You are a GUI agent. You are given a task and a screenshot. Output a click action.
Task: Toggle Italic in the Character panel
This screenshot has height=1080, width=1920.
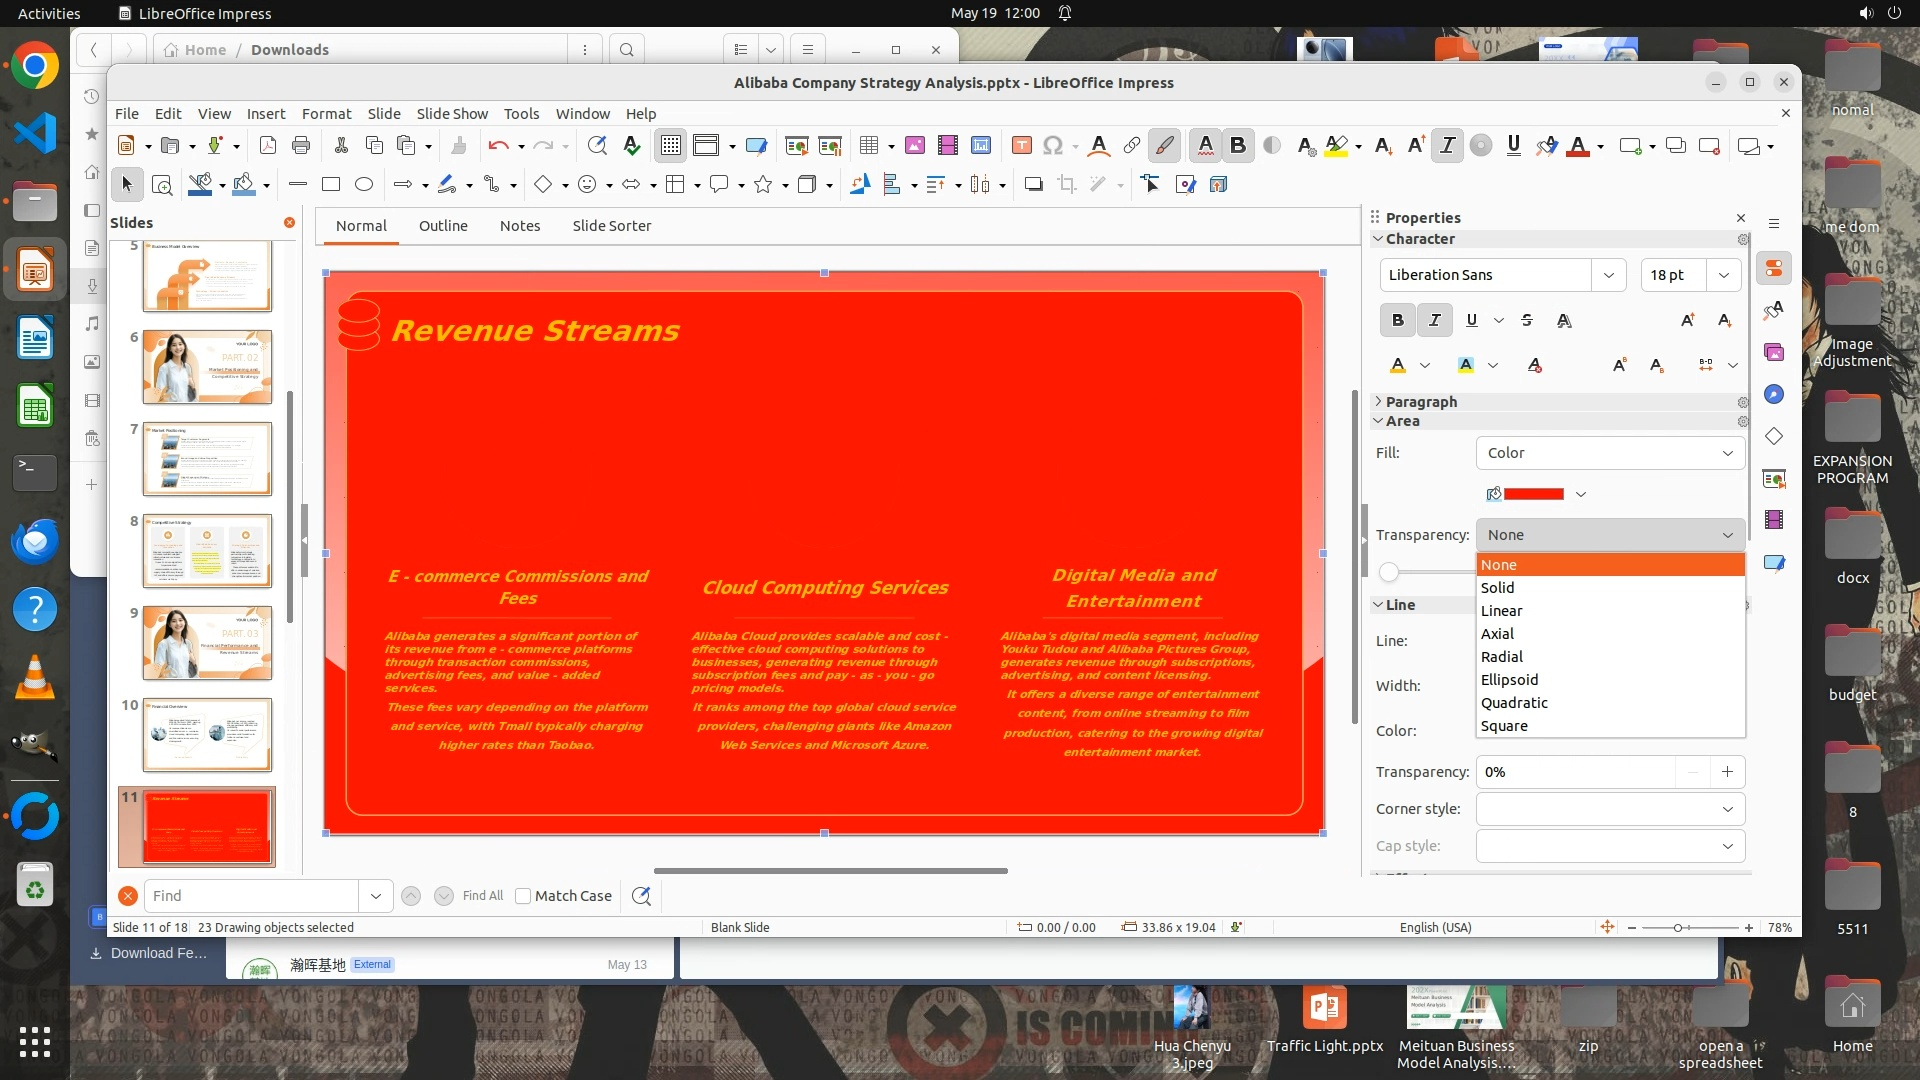click(x=1434, y=320)
